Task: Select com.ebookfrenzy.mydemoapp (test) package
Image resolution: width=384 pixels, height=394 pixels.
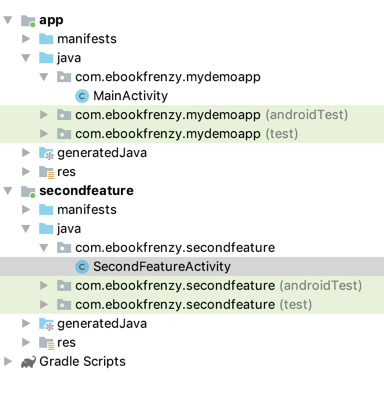Action: (x=187, y=134)
